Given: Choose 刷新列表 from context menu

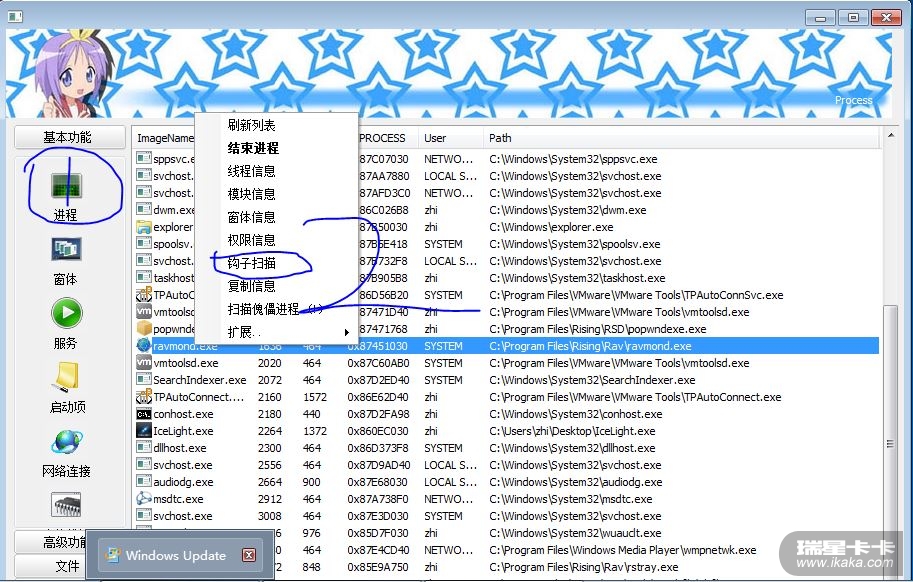Looking at the screenshot, I should (x=251, y=125).
